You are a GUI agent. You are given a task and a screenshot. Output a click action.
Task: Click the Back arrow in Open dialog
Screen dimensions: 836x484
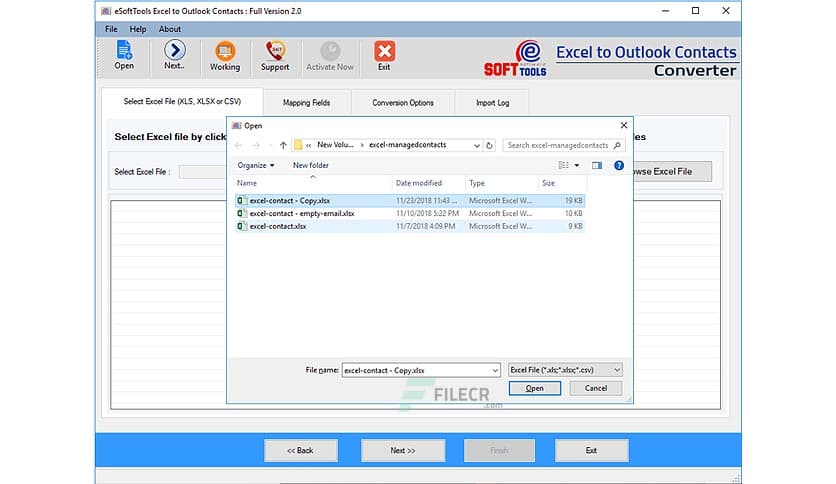click(238, 145)
